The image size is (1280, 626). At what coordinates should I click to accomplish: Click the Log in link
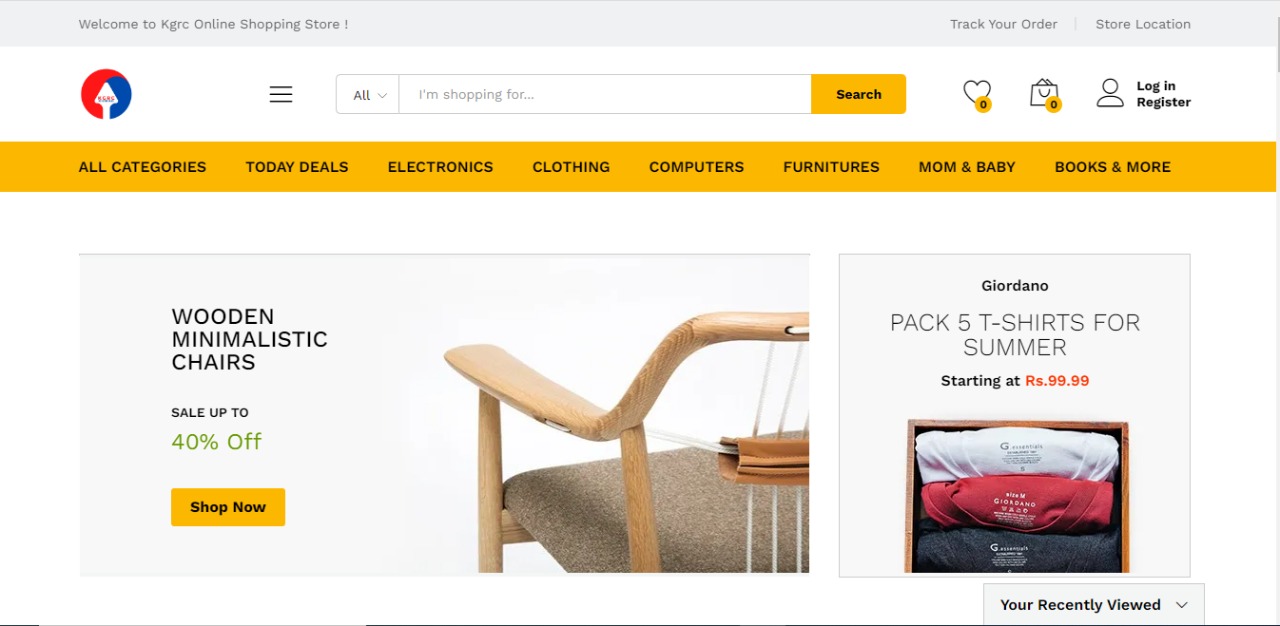1156,86
